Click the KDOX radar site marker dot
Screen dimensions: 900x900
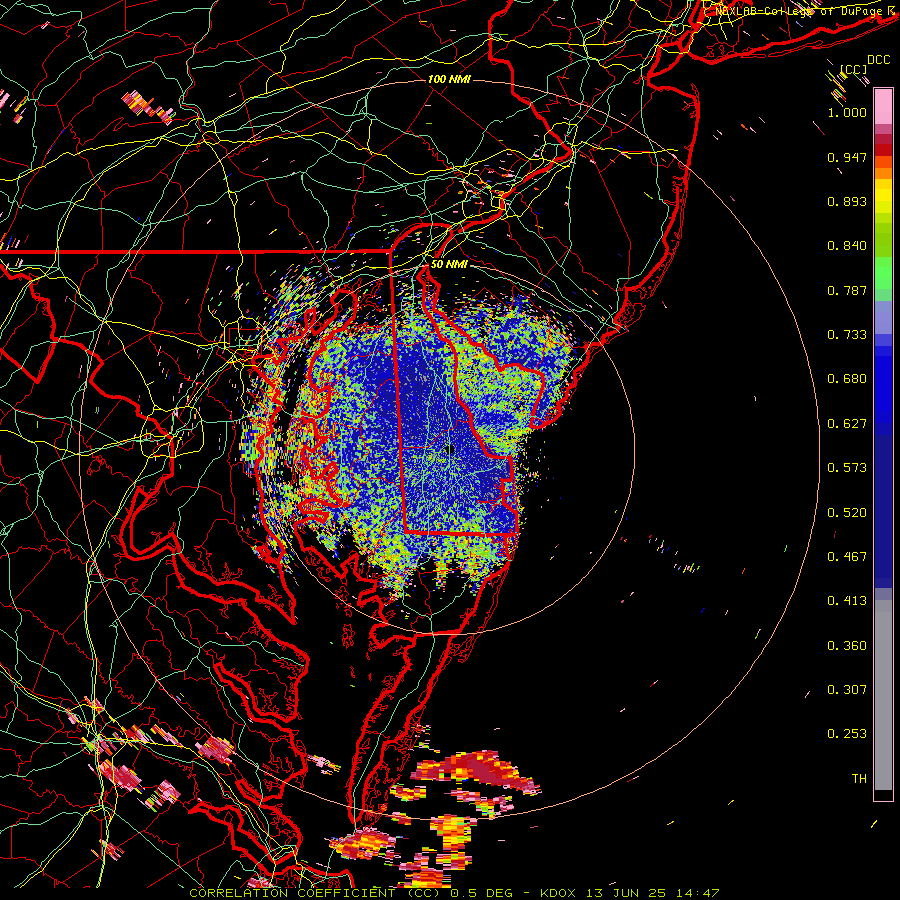[451, 449]
